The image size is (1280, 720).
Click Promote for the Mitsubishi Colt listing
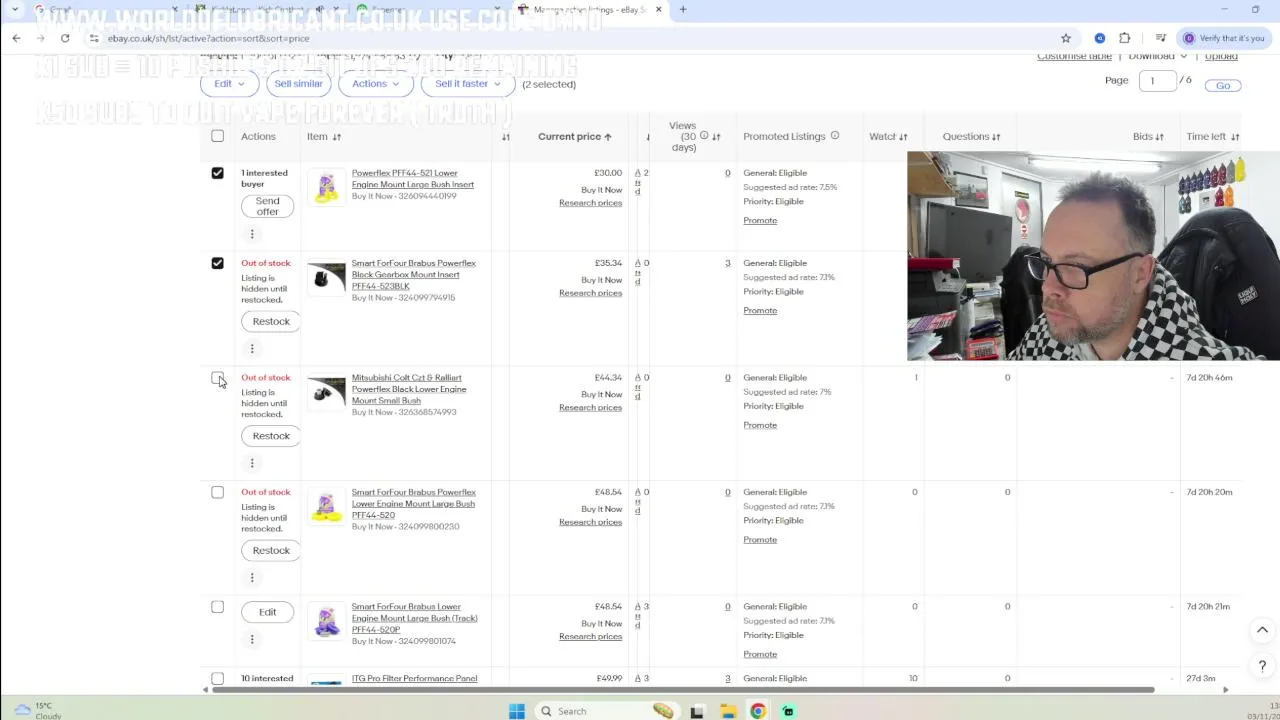760,425
